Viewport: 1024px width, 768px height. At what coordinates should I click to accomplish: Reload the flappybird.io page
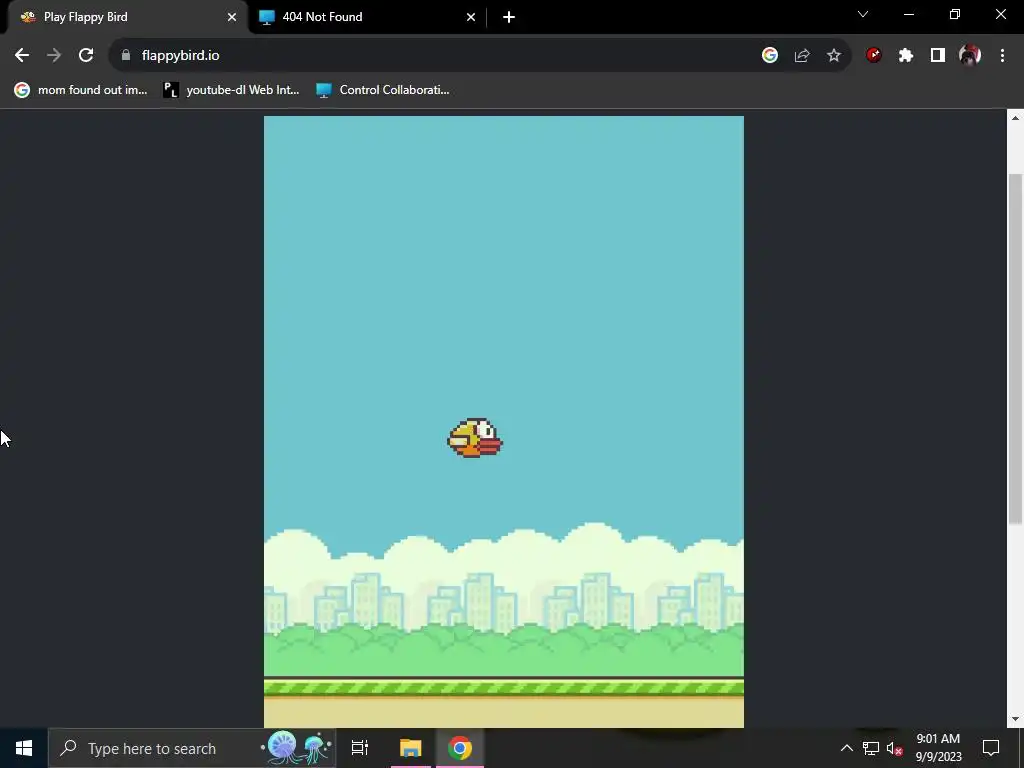[86, 56]
